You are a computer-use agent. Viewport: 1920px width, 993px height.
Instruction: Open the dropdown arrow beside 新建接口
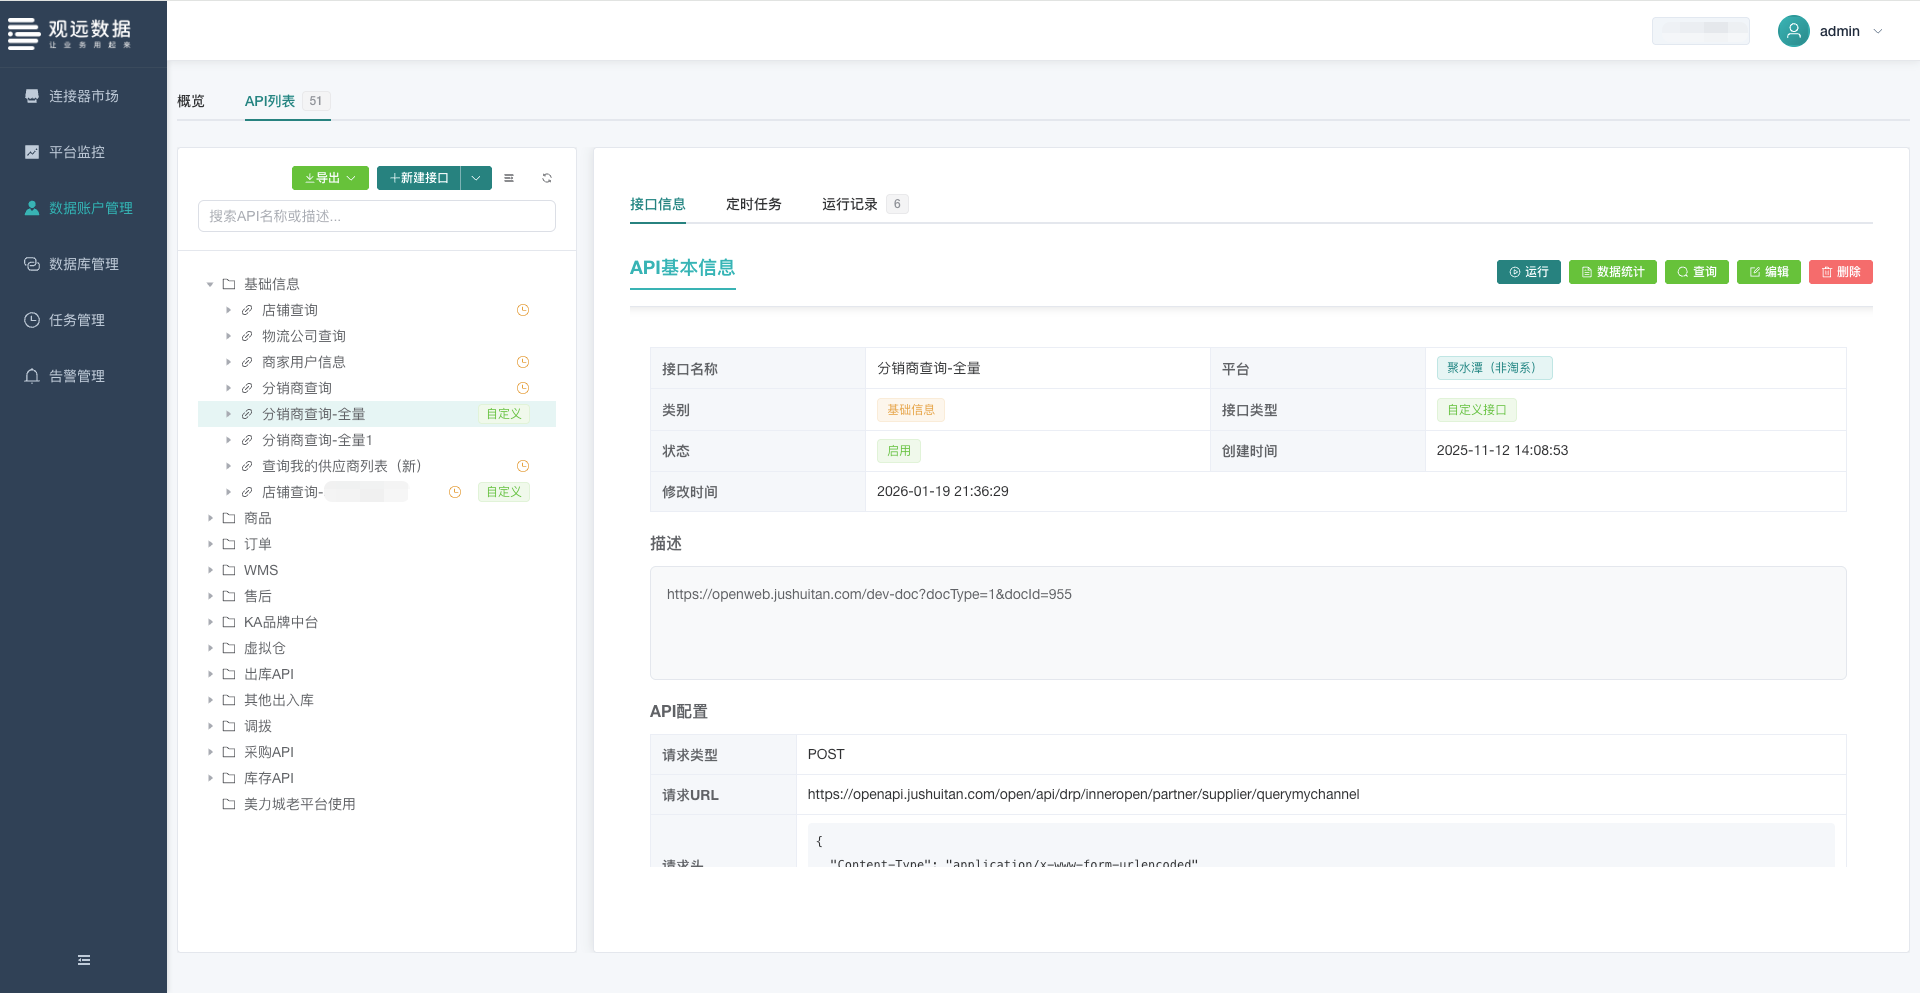click(476, 178)
